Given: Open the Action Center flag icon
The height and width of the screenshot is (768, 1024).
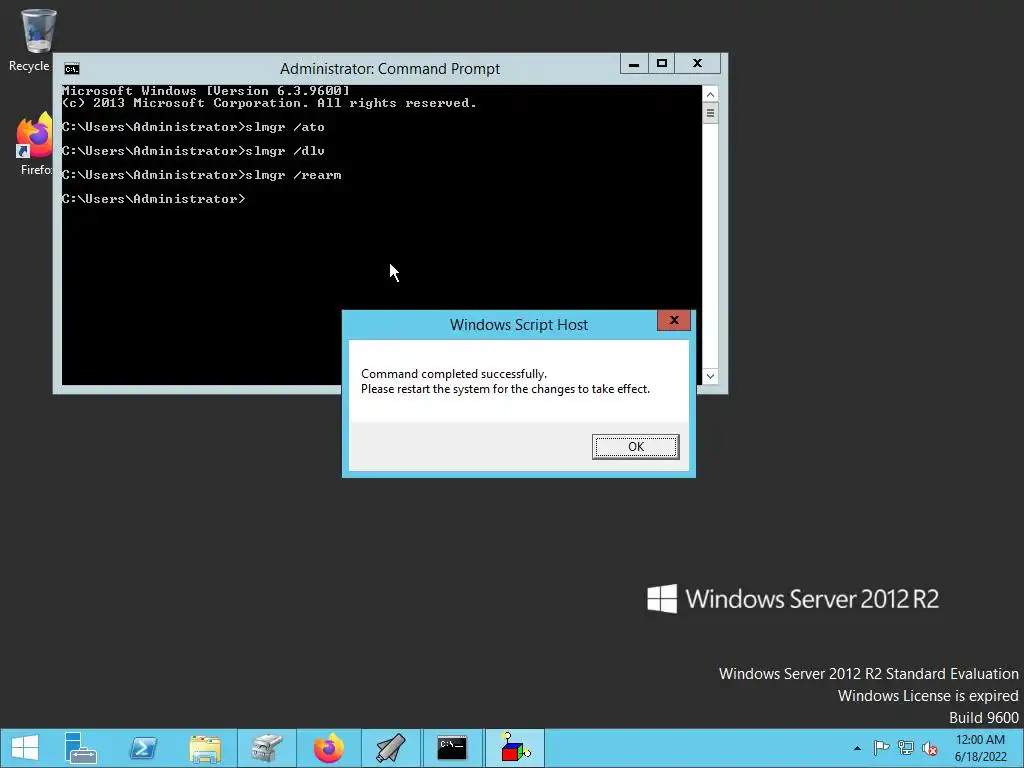Looking at the screenshot, I should 881,748.
